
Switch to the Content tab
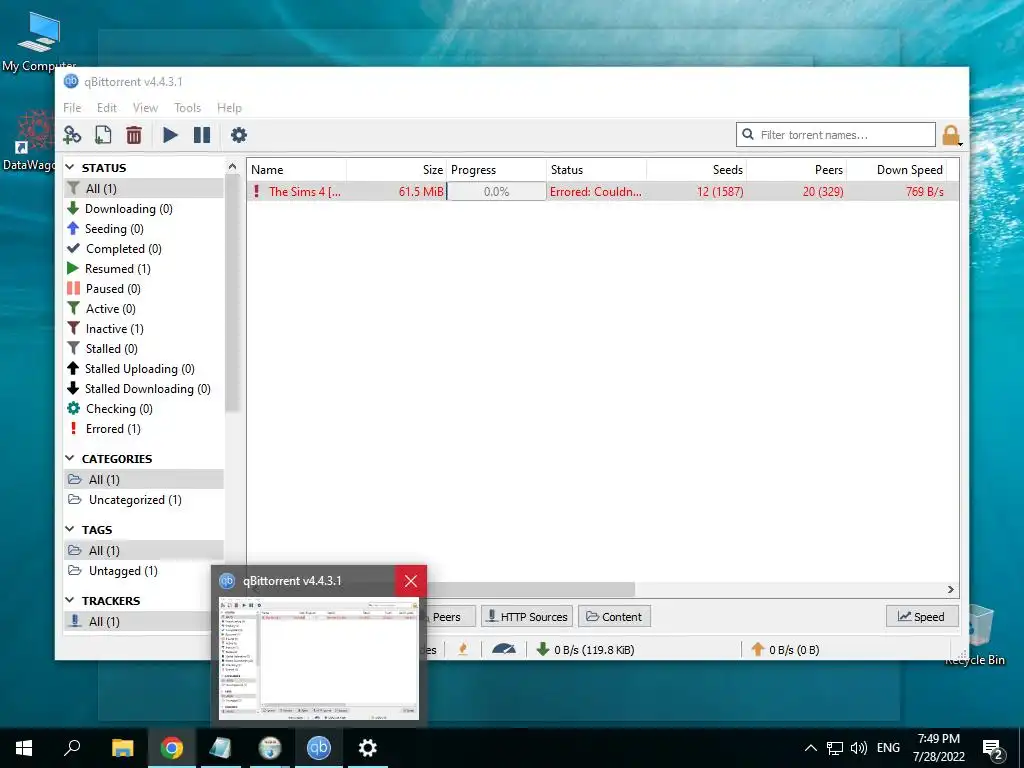614,616
